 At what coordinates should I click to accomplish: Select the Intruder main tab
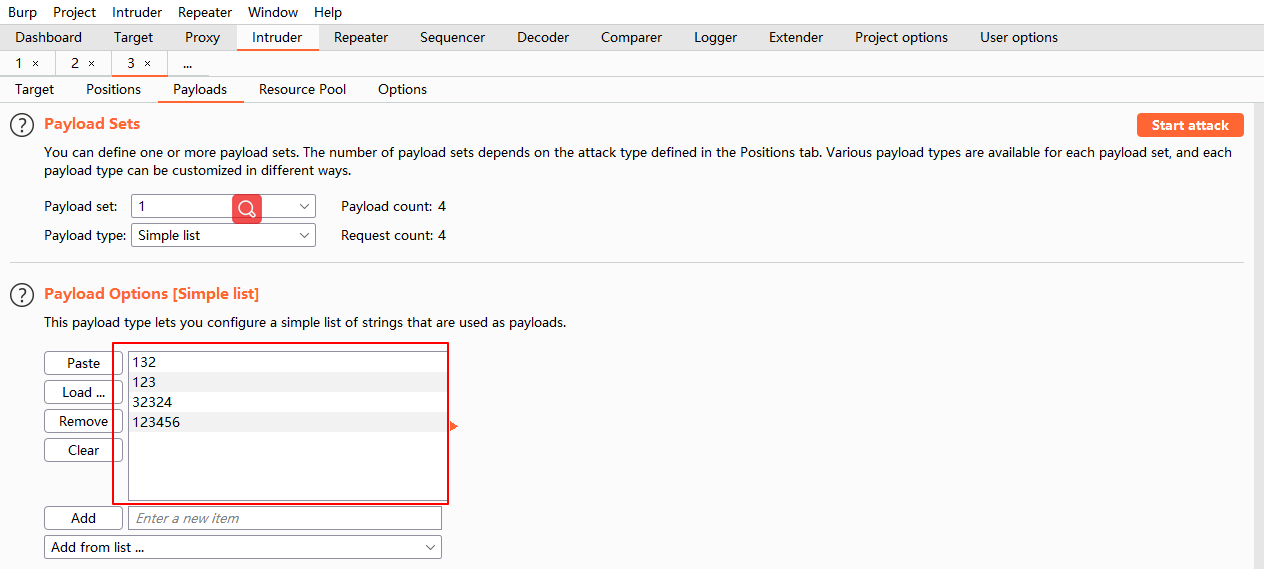coord(277,37)
